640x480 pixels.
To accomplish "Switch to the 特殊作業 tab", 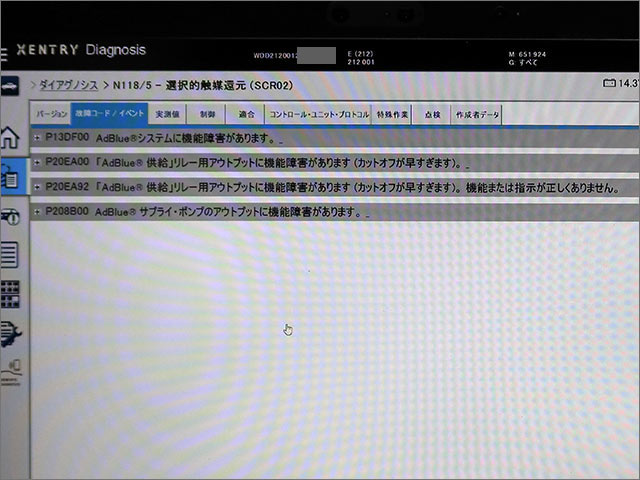I will 392,114.
